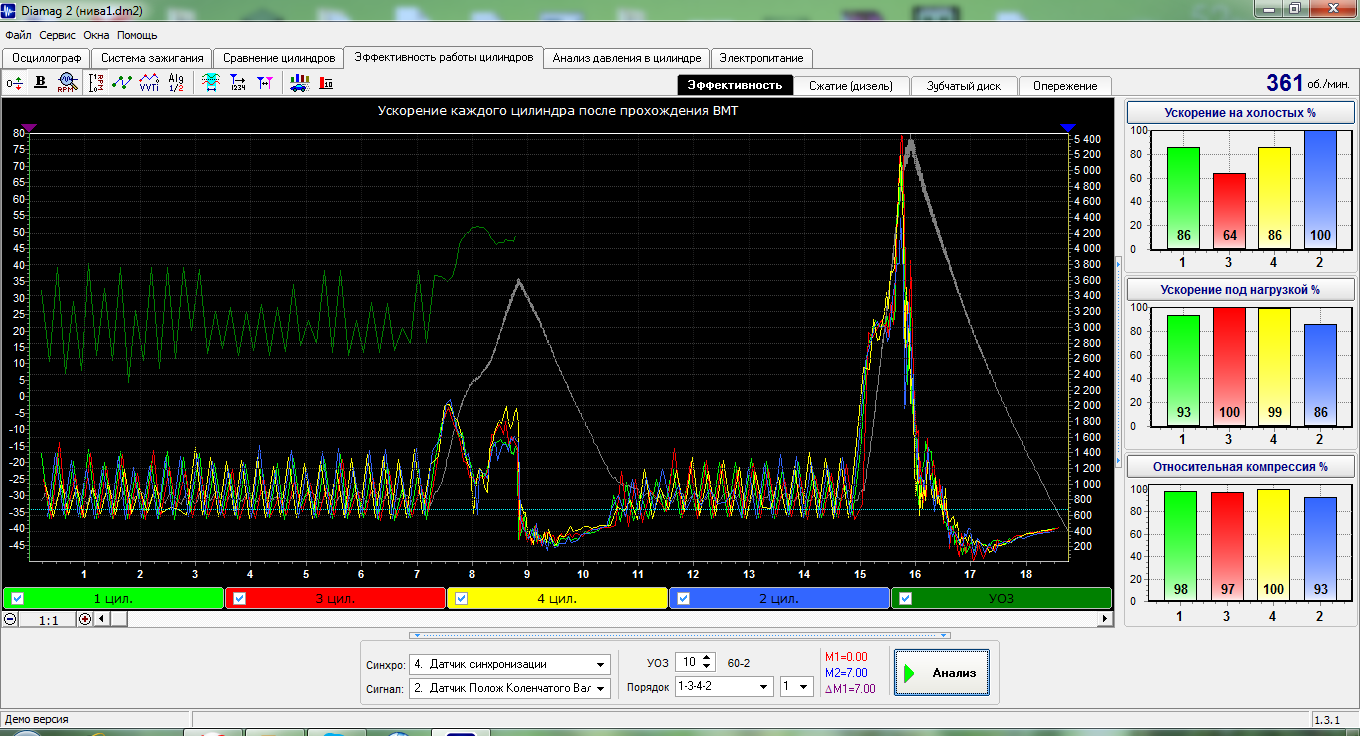Click the blue right marker triangle on graph
The width and height of the screenshot is (1360, 736).
coord(1067,127)
